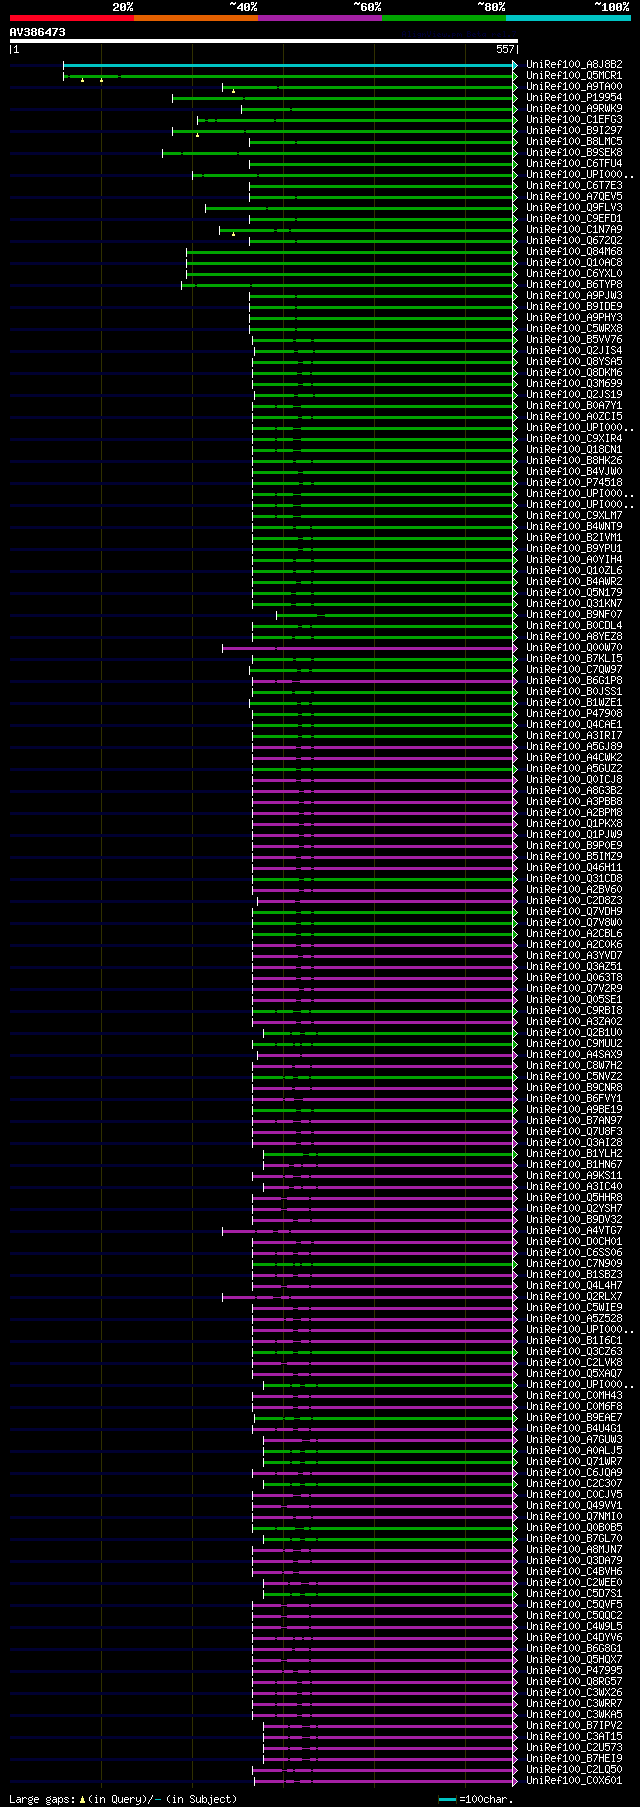Select subject label UniRef100_B5VV76
The image size is (640, 1807).
pos(574,340)
